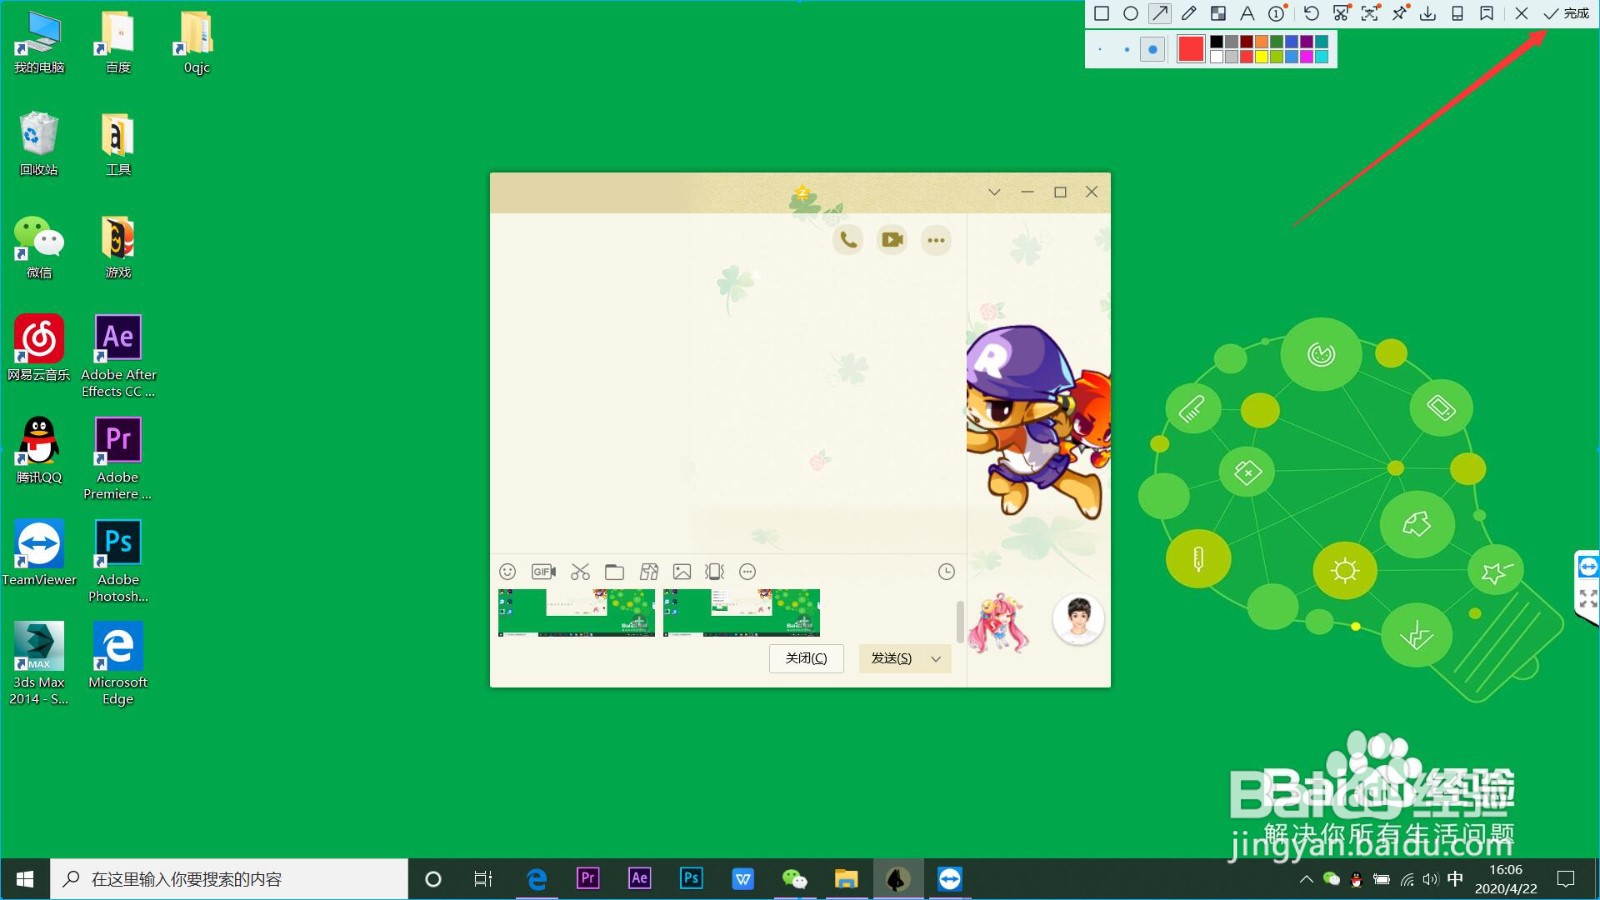Click the Windows Start button

tap(25, 879)
